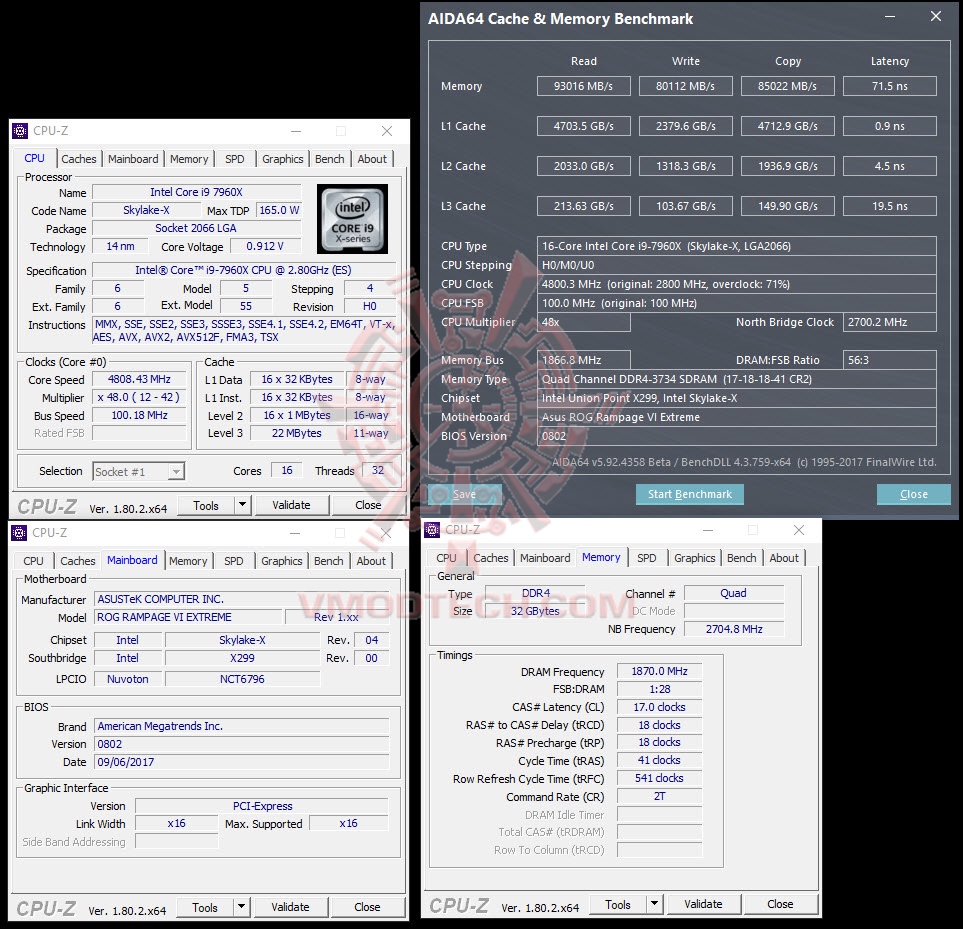Open Graphics tab in top CPU-Z window
Viewport: 963px width, 929px height.
(283, 159)
